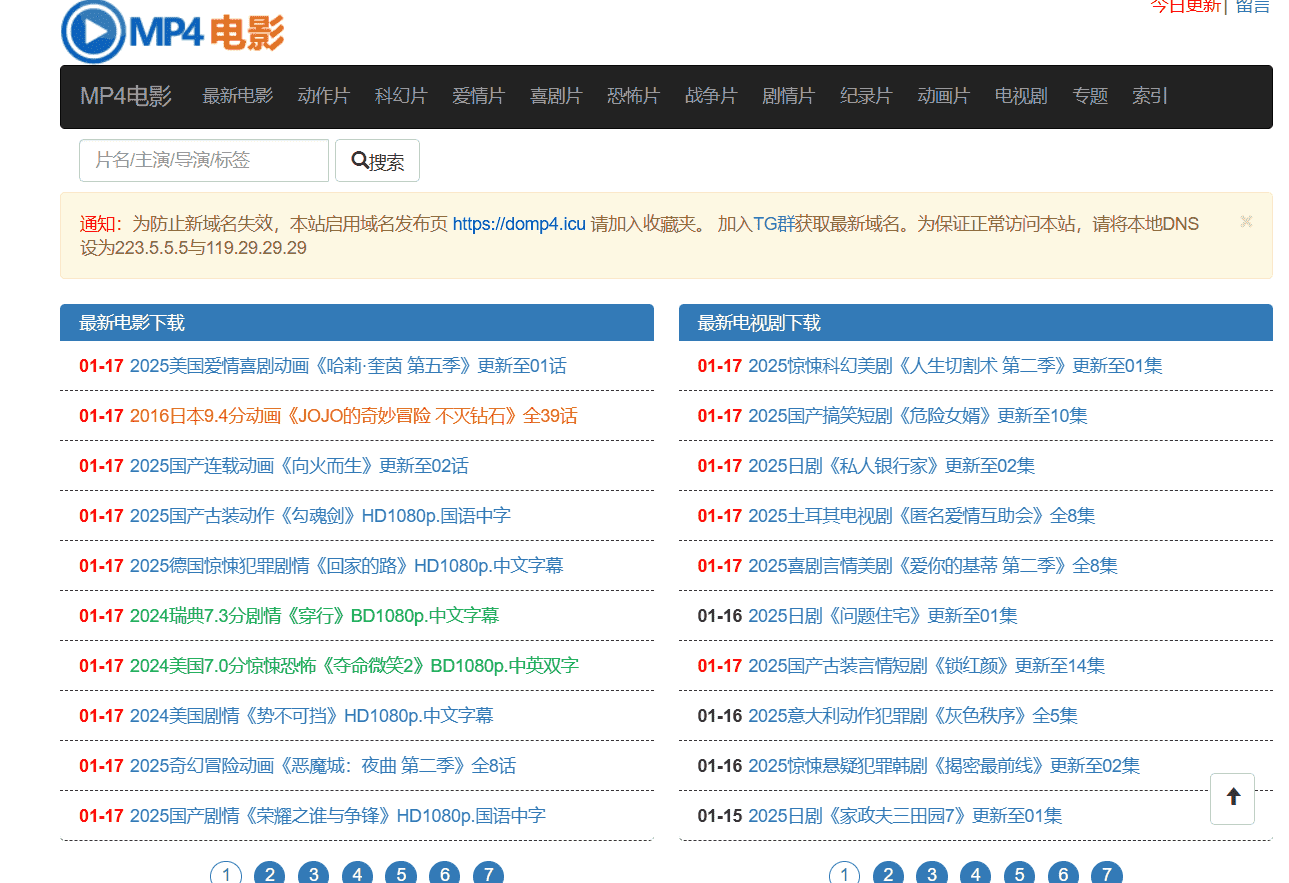
Task: Go to the 战争片 category
Action: (711, 96)
